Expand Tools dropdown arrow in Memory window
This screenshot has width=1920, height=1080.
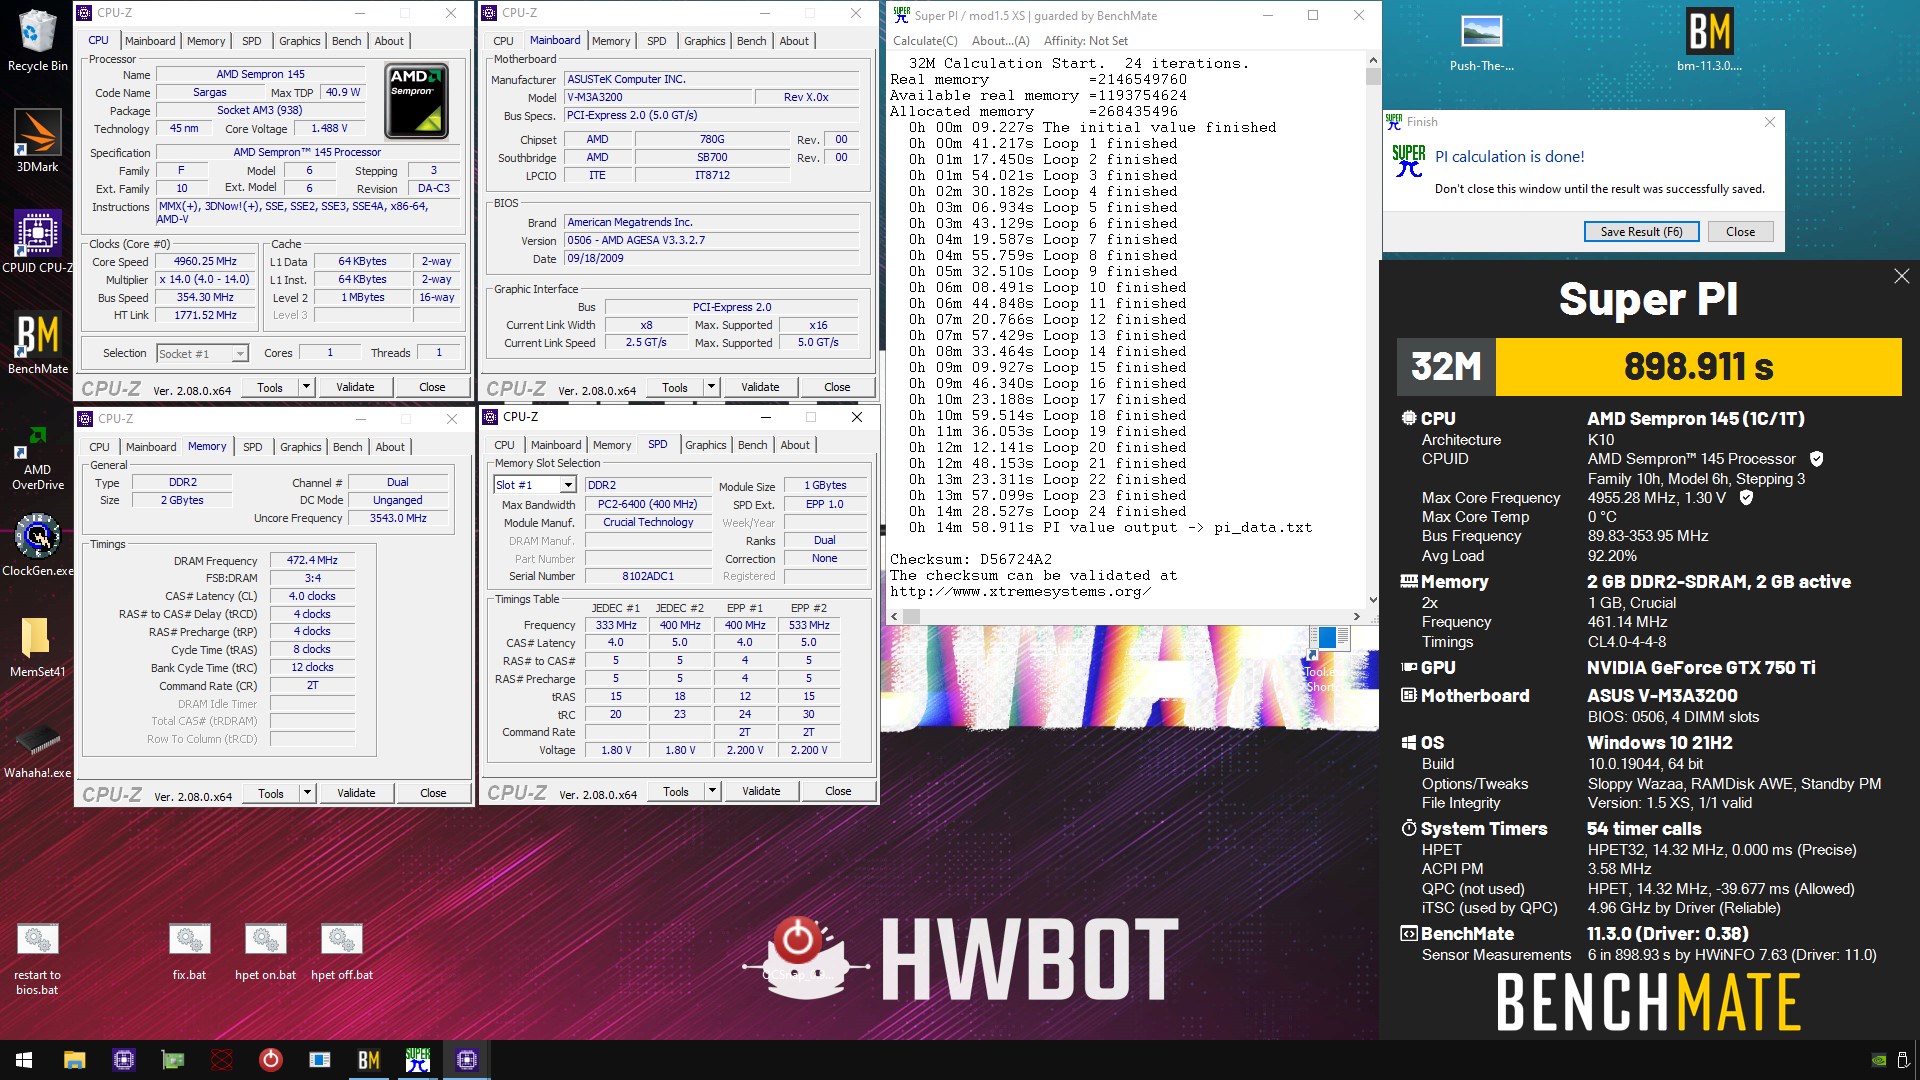point(307,793)
